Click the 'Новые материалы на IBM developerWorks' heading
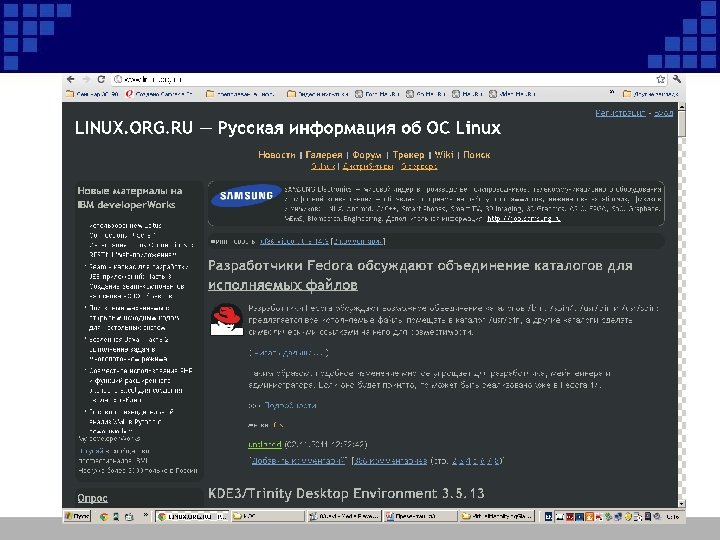Image resolution: width=720 pixels, height=540 pixels. tap(130, 197)
